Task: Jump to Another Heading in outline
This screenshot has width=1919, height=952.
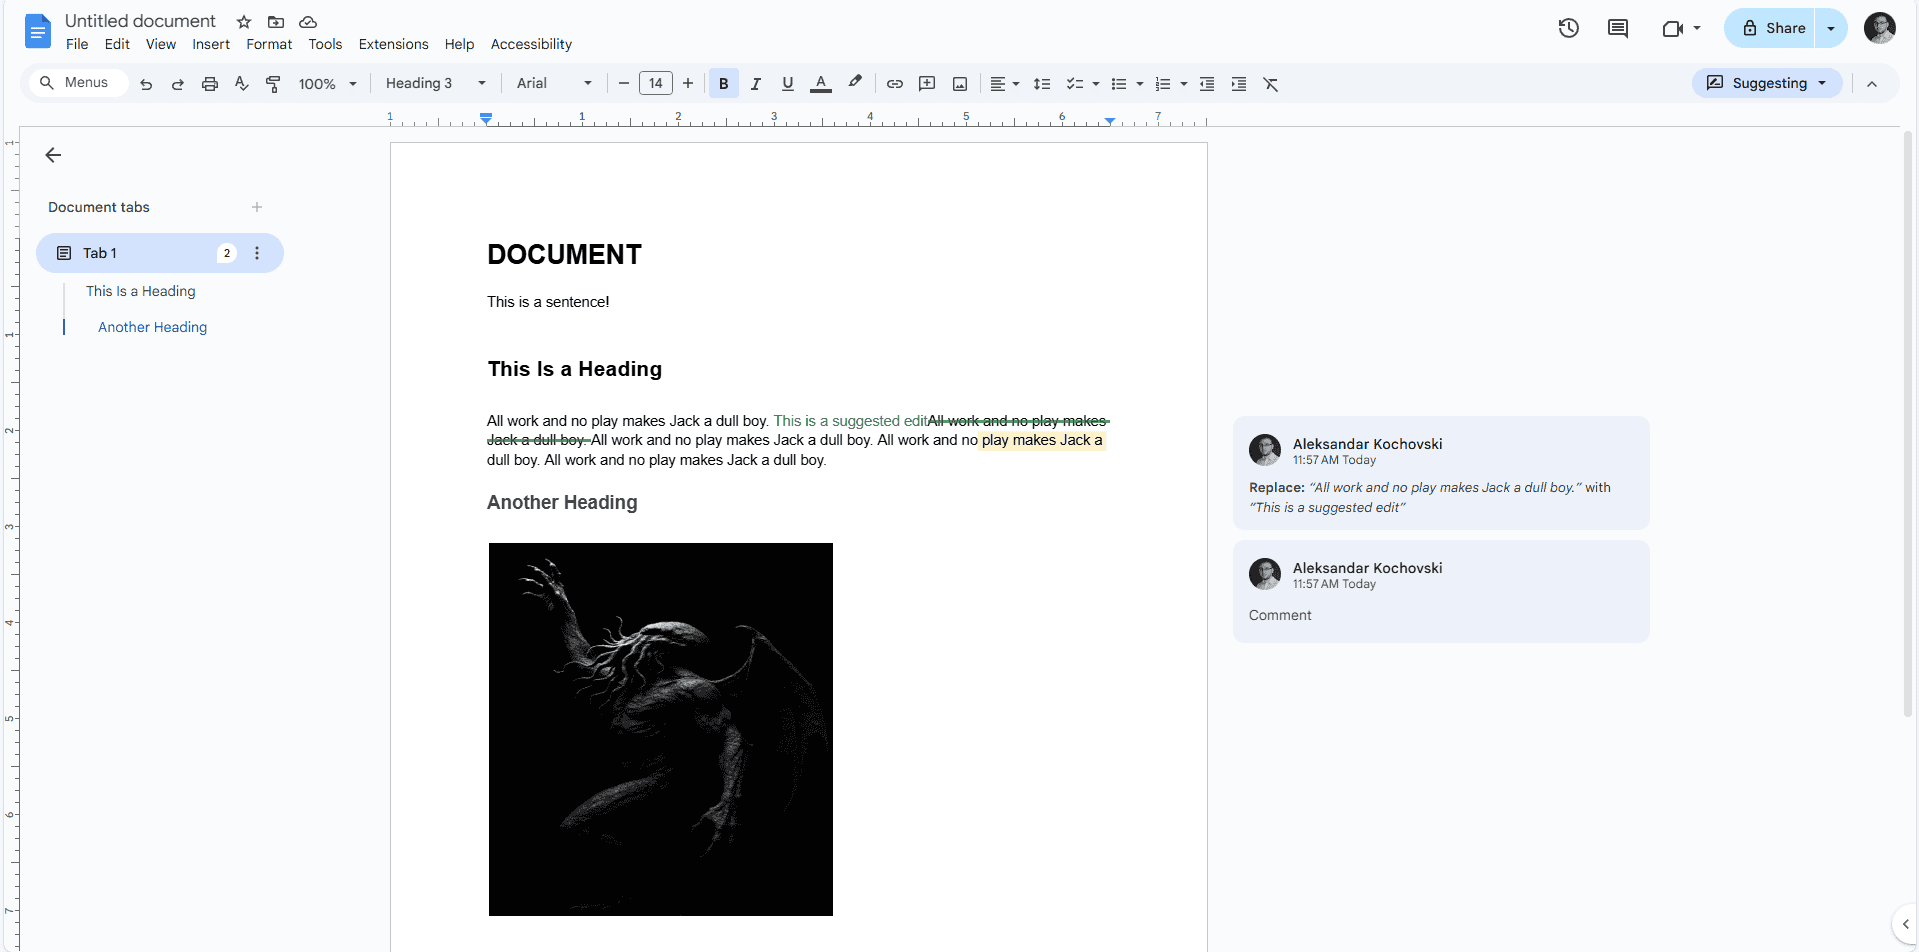Action: [x=152, y=327]
